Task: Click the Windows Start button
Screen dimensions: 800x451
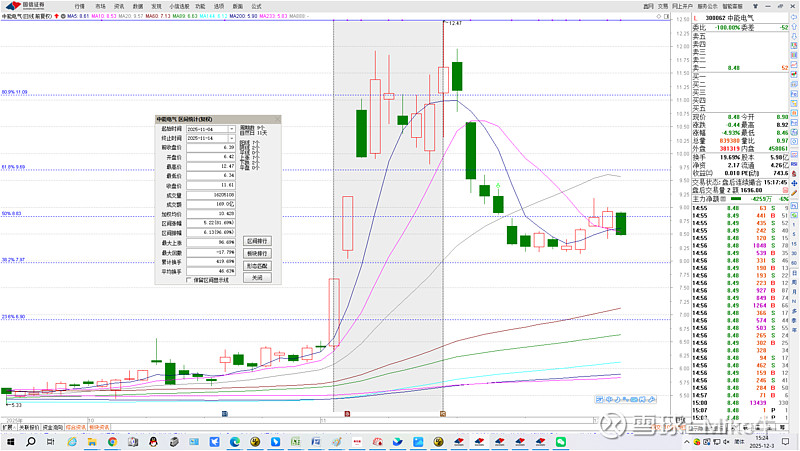Action: click(x=10, y=441)
